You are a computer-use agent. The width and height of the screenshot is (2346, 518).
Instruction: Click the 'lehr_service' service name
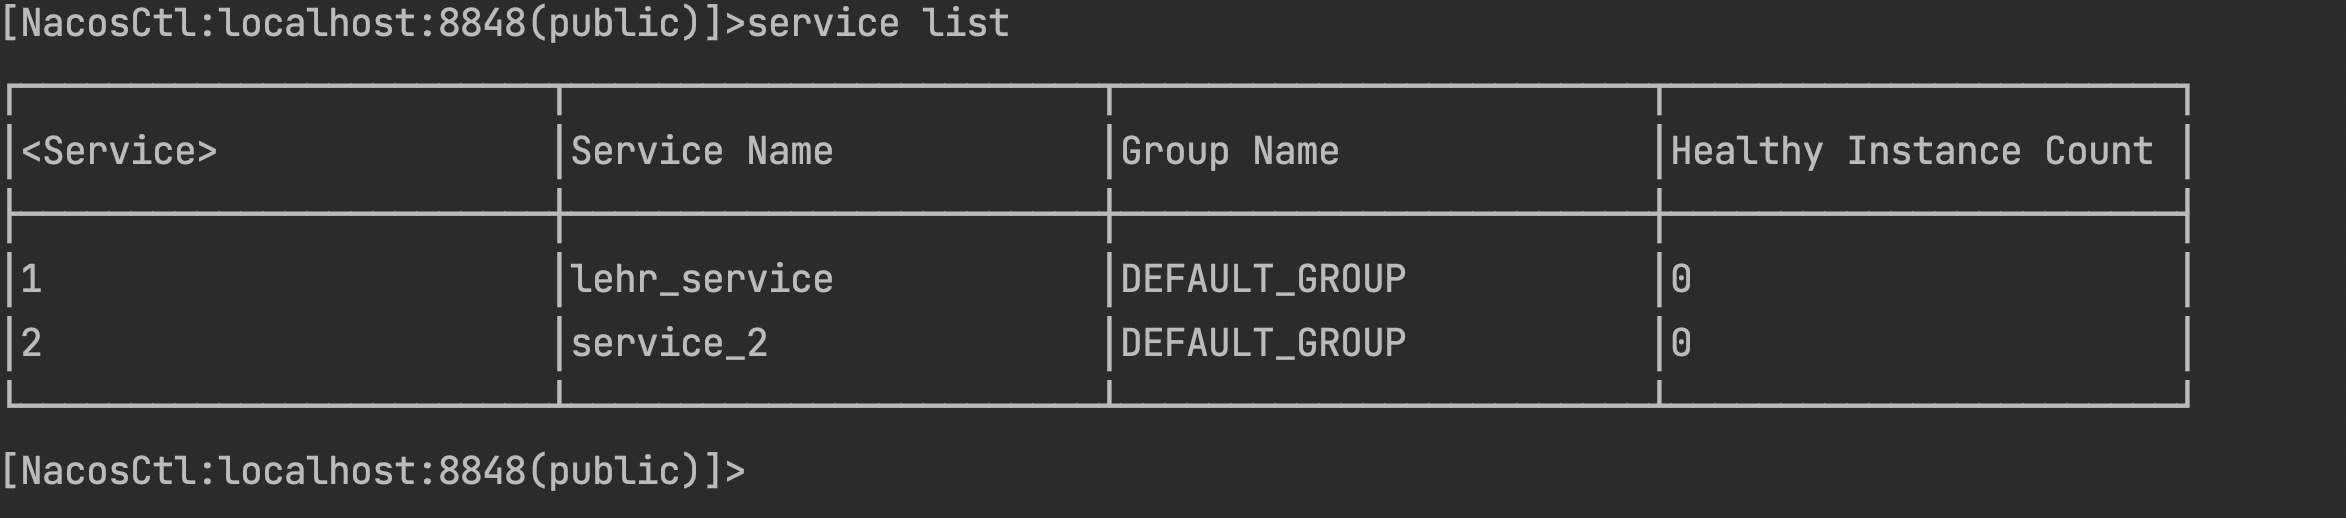(x=702, y=278)
